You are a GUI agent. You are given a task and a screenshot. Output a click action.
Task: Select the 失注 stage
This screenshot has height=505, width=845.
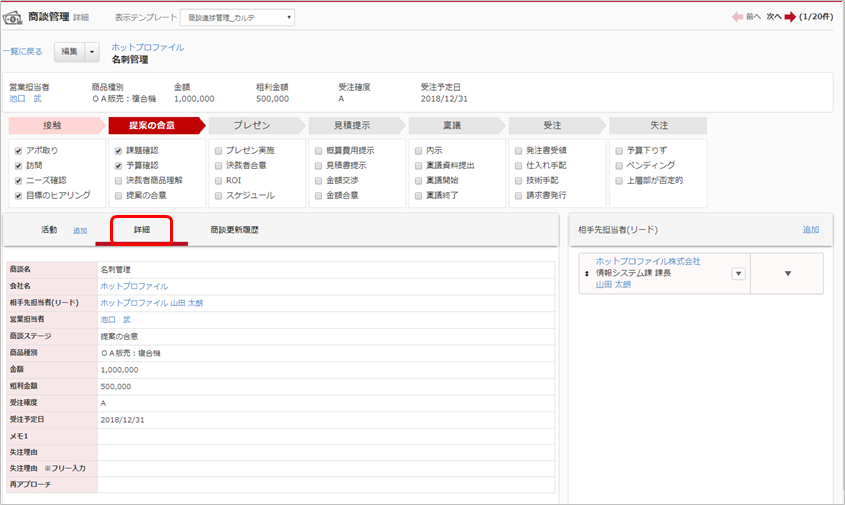658,126
